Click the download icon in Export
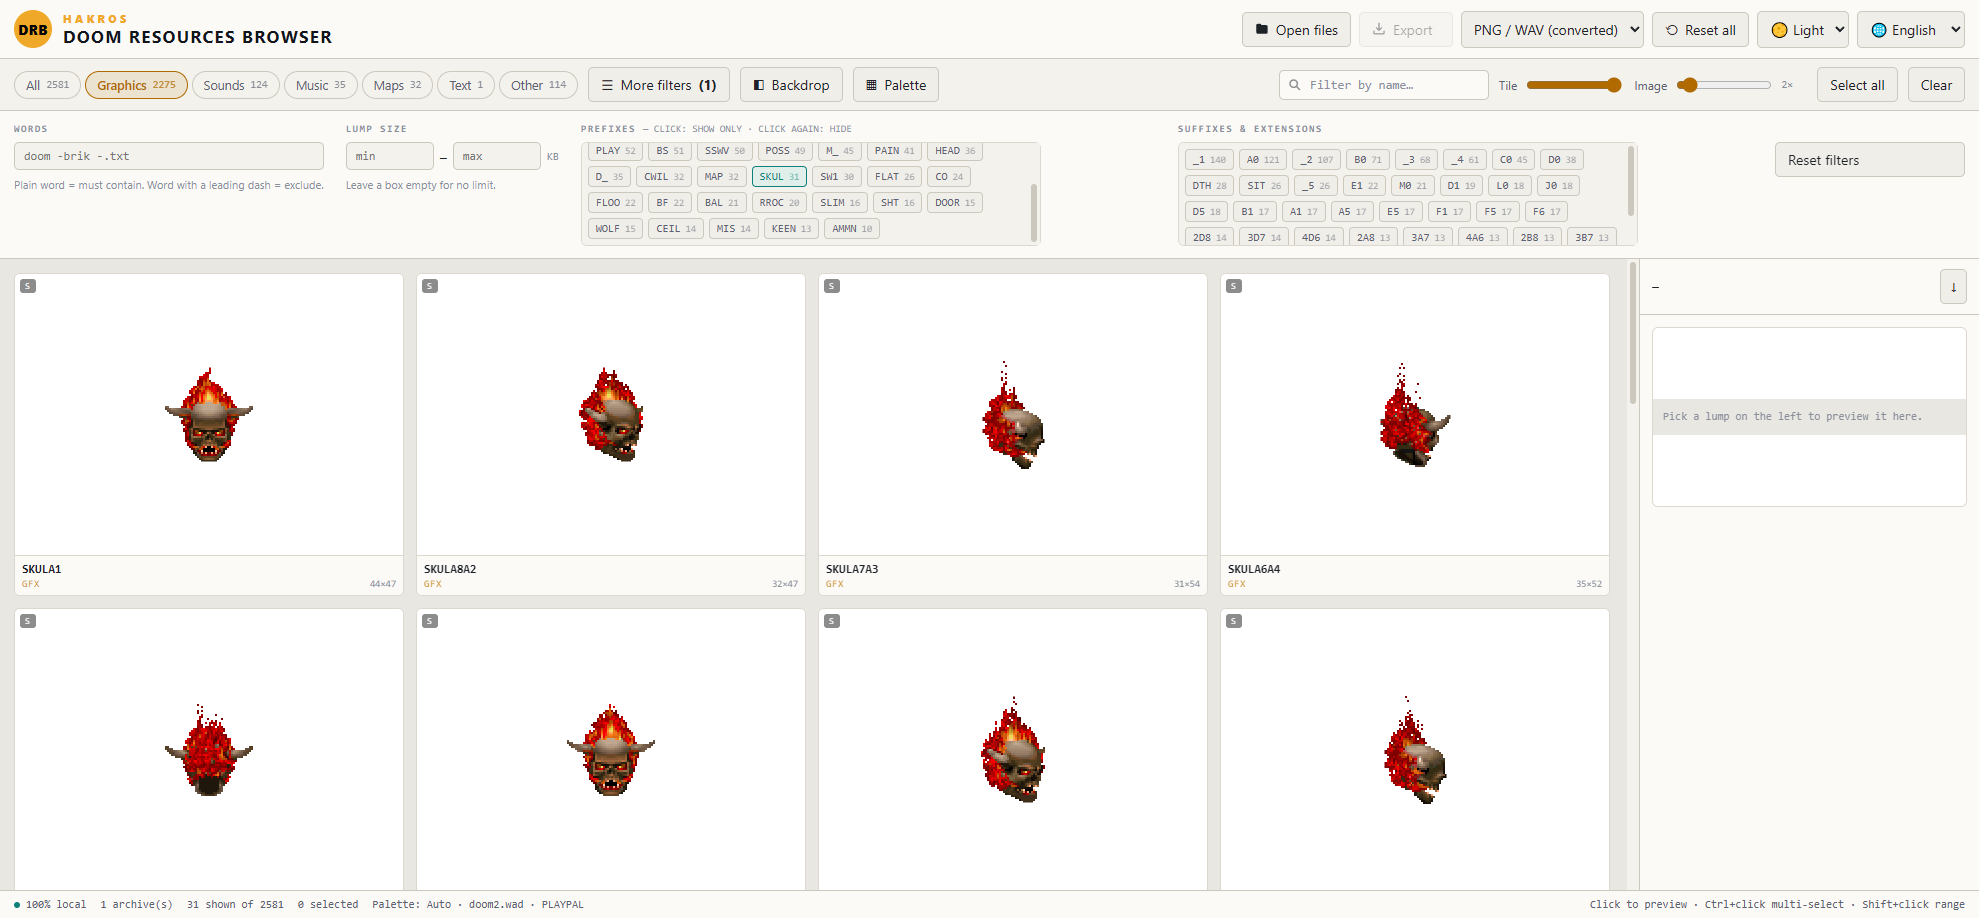This screenshot has width=1979, height=918. (1379, 30)
